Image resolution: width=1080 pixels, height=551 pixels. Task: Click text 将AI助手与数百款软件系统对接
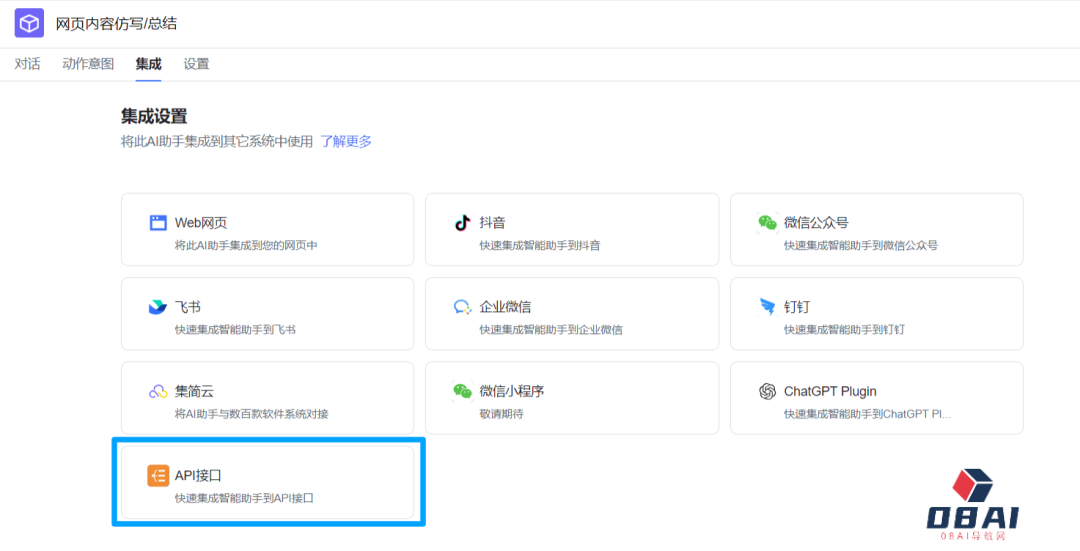(252, 414)
